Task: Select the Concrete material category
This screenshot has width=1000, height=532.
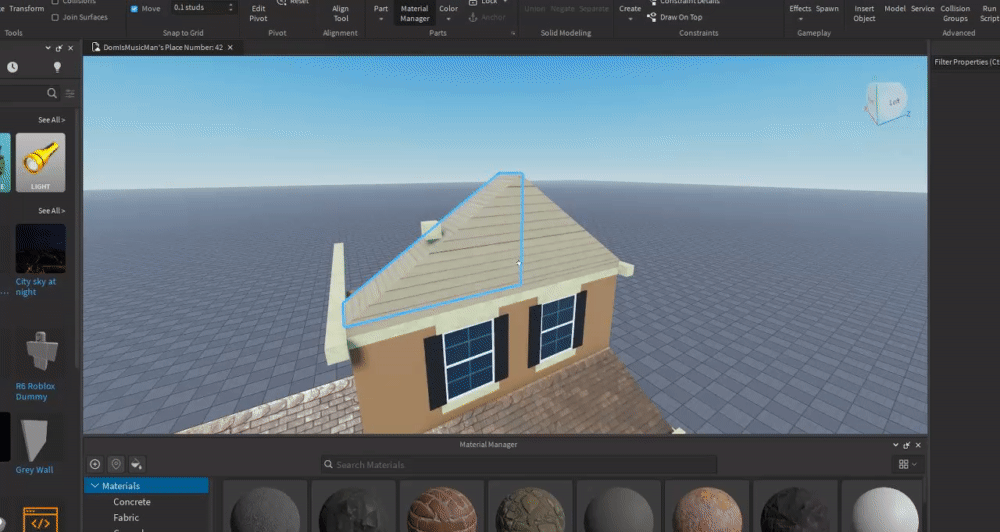Action: tap(132, 502)
